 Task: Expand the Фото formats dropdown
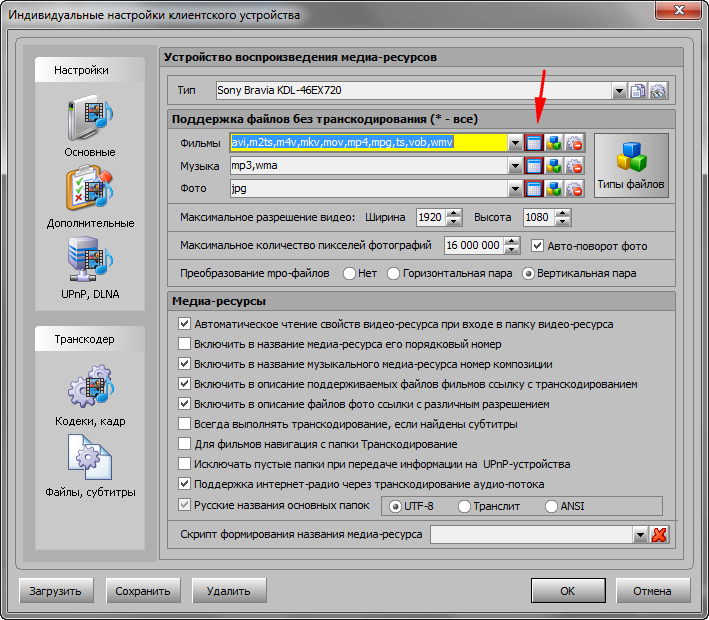point(516,188)
